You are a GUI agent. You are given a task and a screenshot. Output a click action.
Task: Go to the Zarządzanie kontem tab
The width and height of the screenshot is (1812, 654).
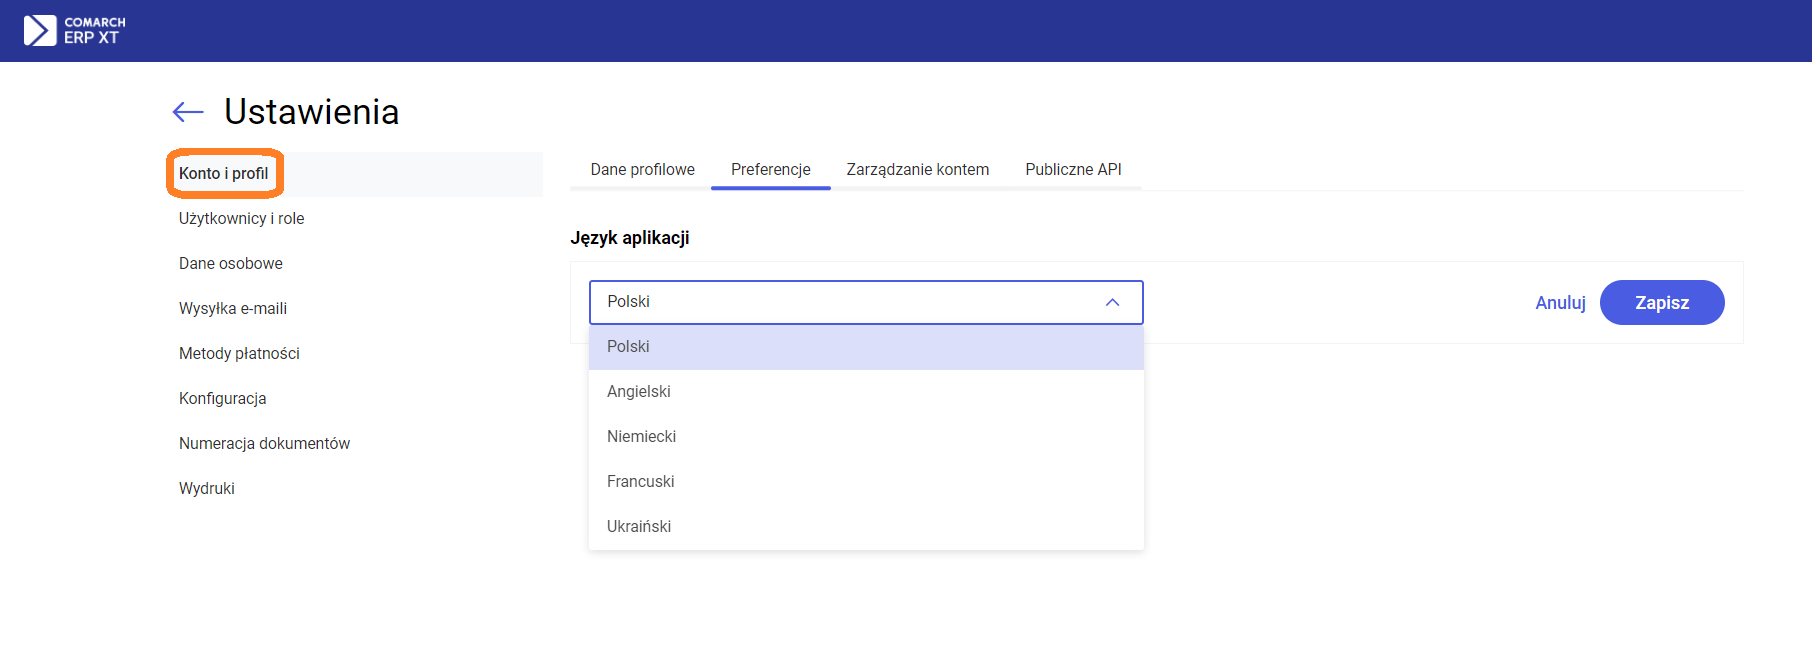coord(917,170)
